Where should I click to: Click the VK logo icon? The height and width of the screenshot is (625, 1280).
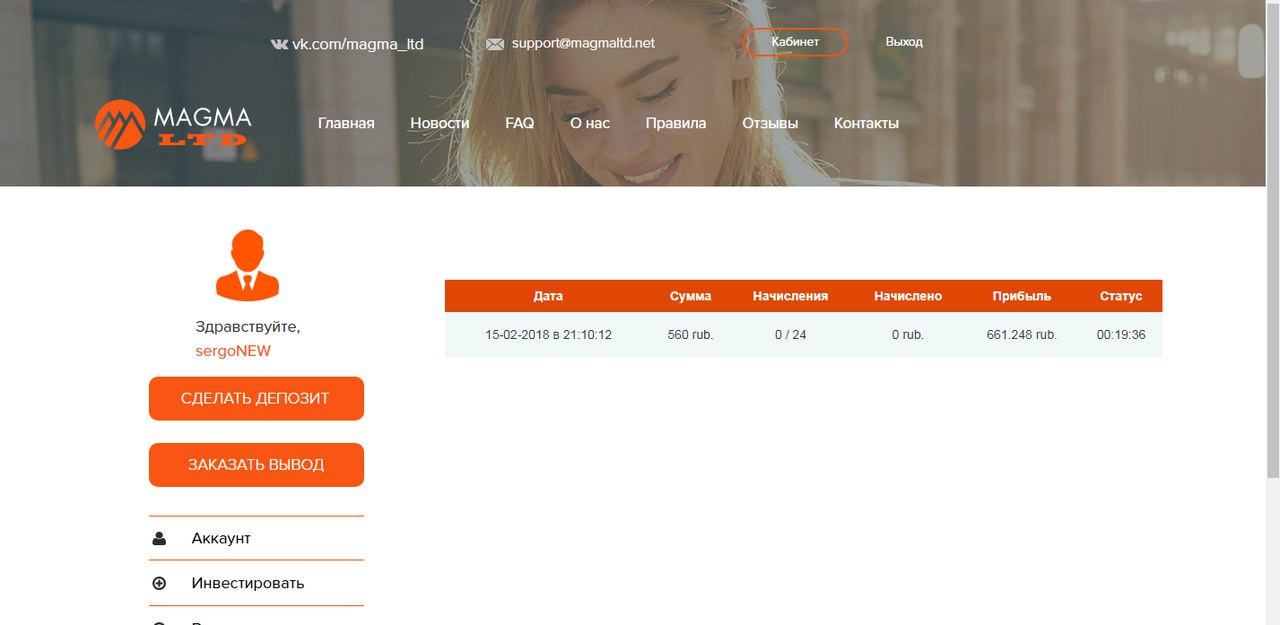coord(279,44)
